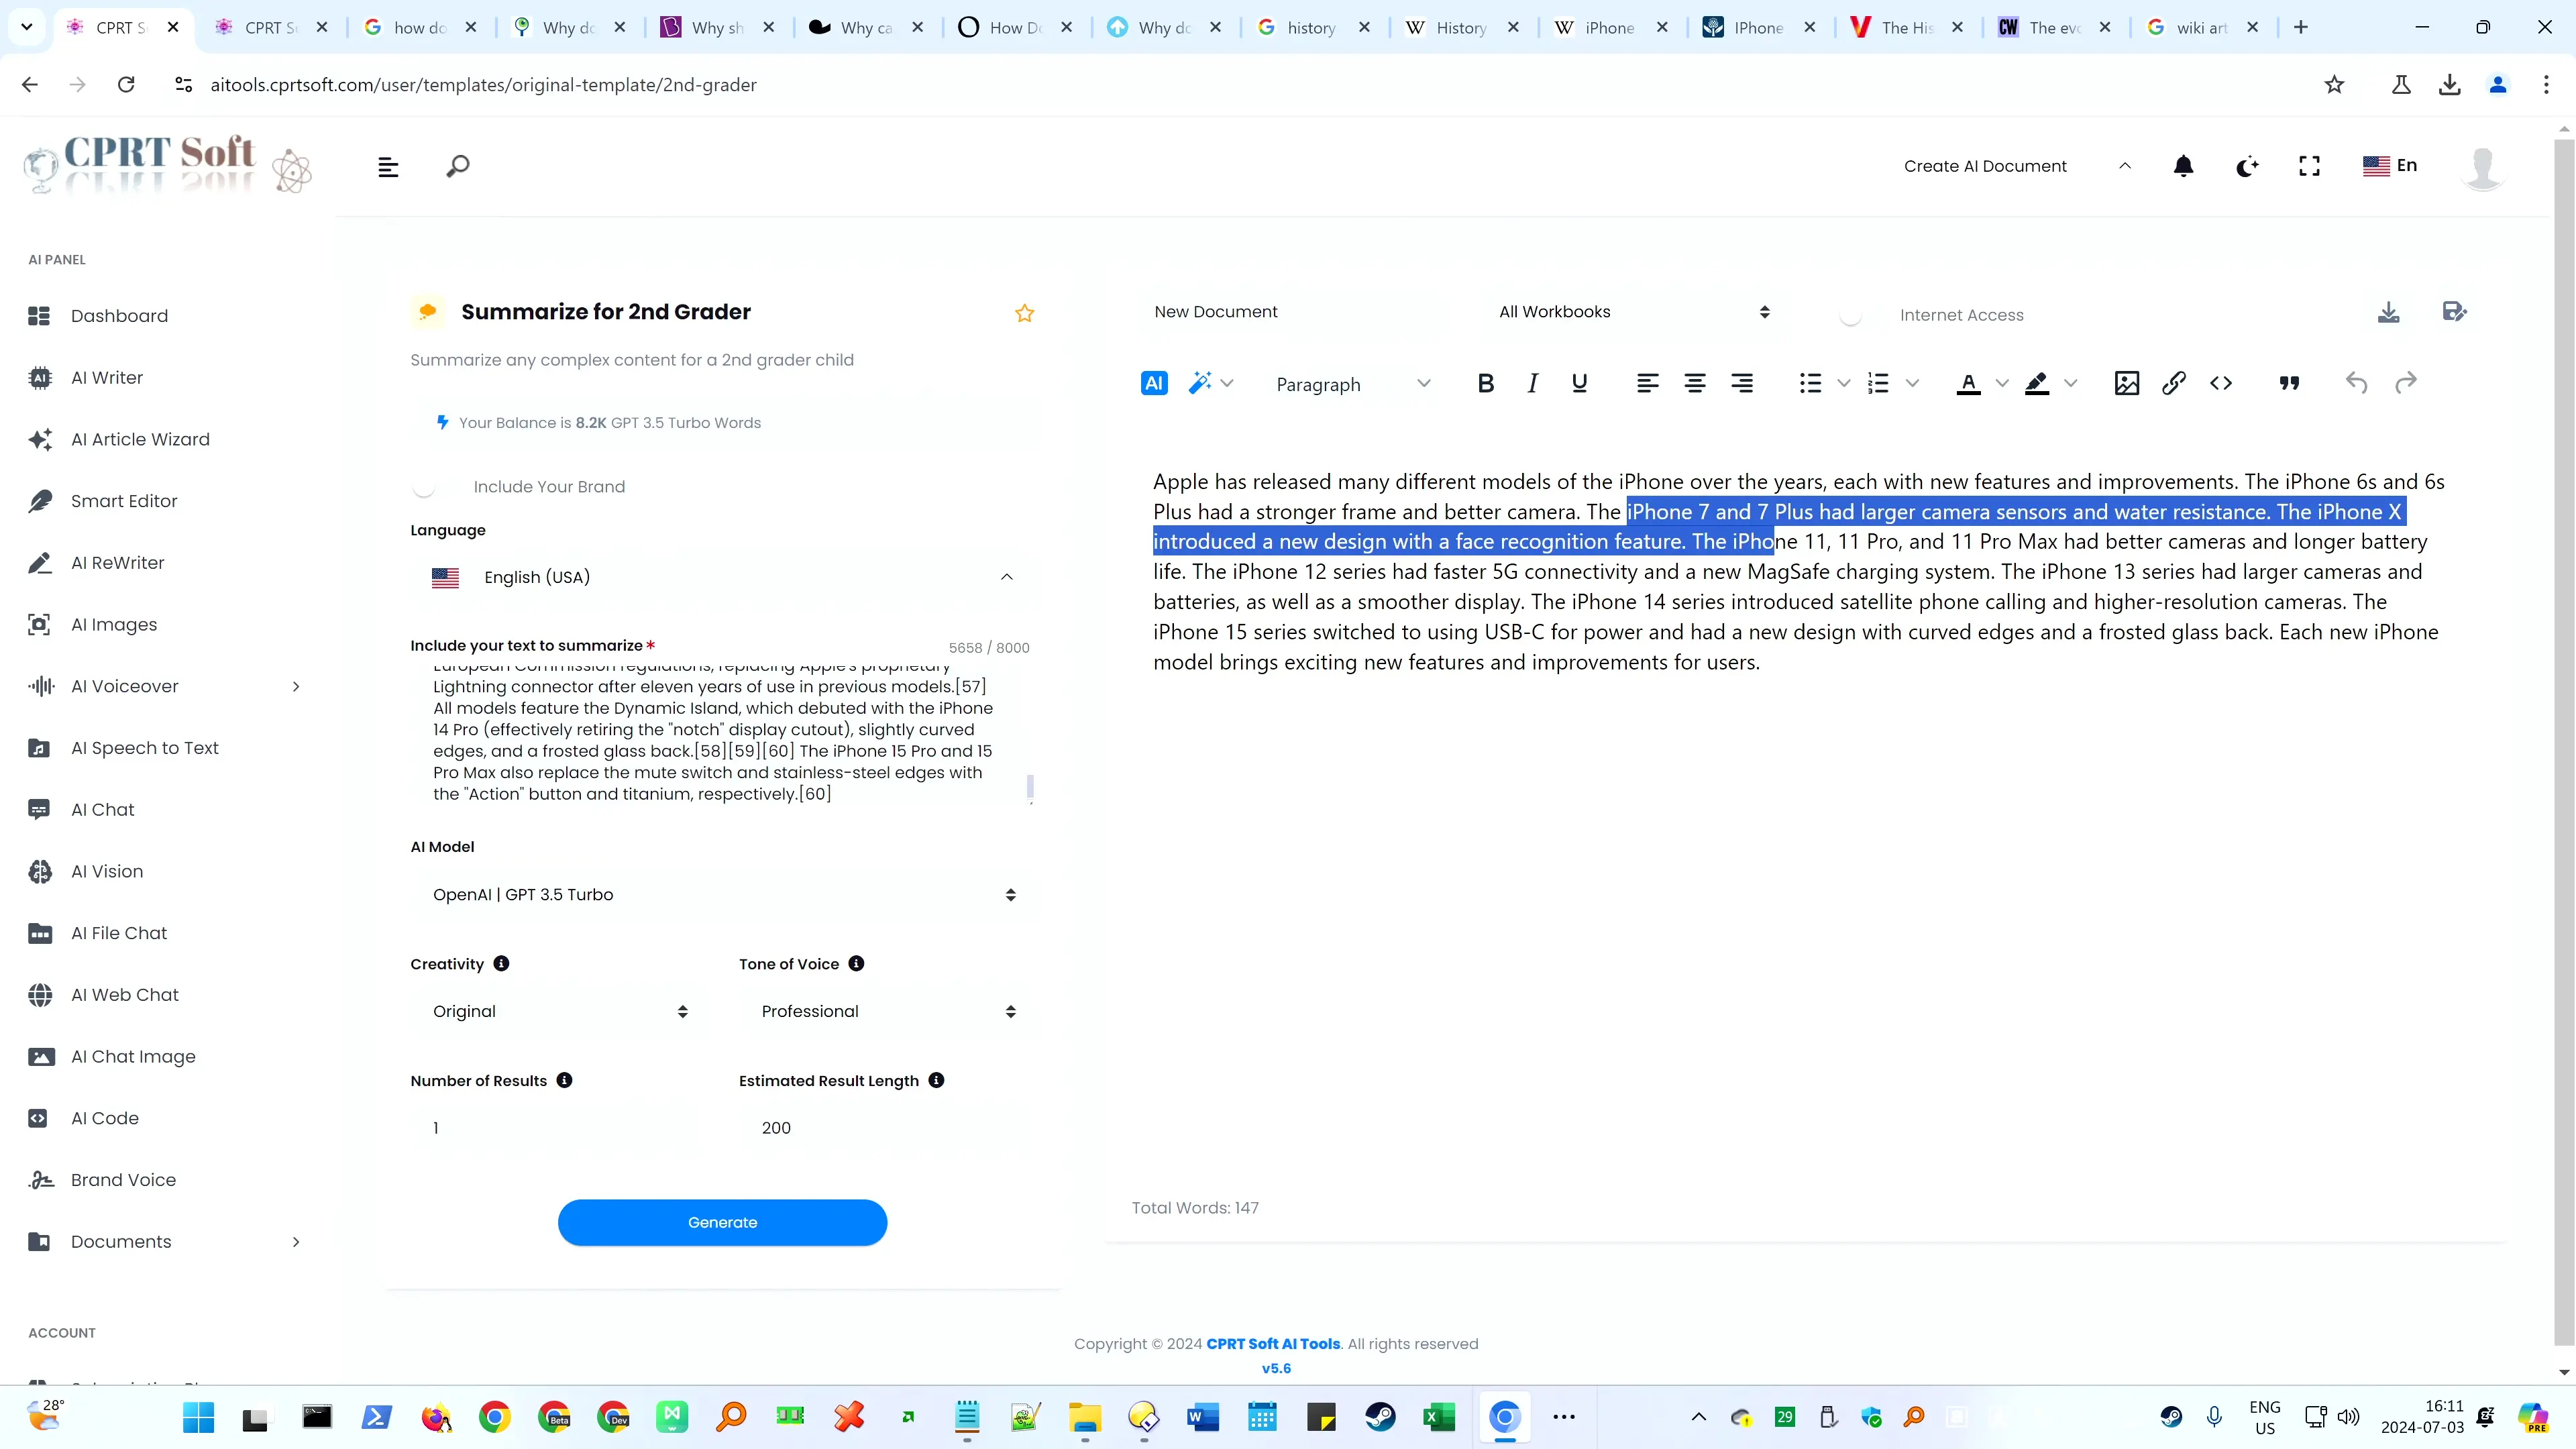The image size is (2576, 1449).
Task: Click the bullet list icon
Action: pos(1808,384)
